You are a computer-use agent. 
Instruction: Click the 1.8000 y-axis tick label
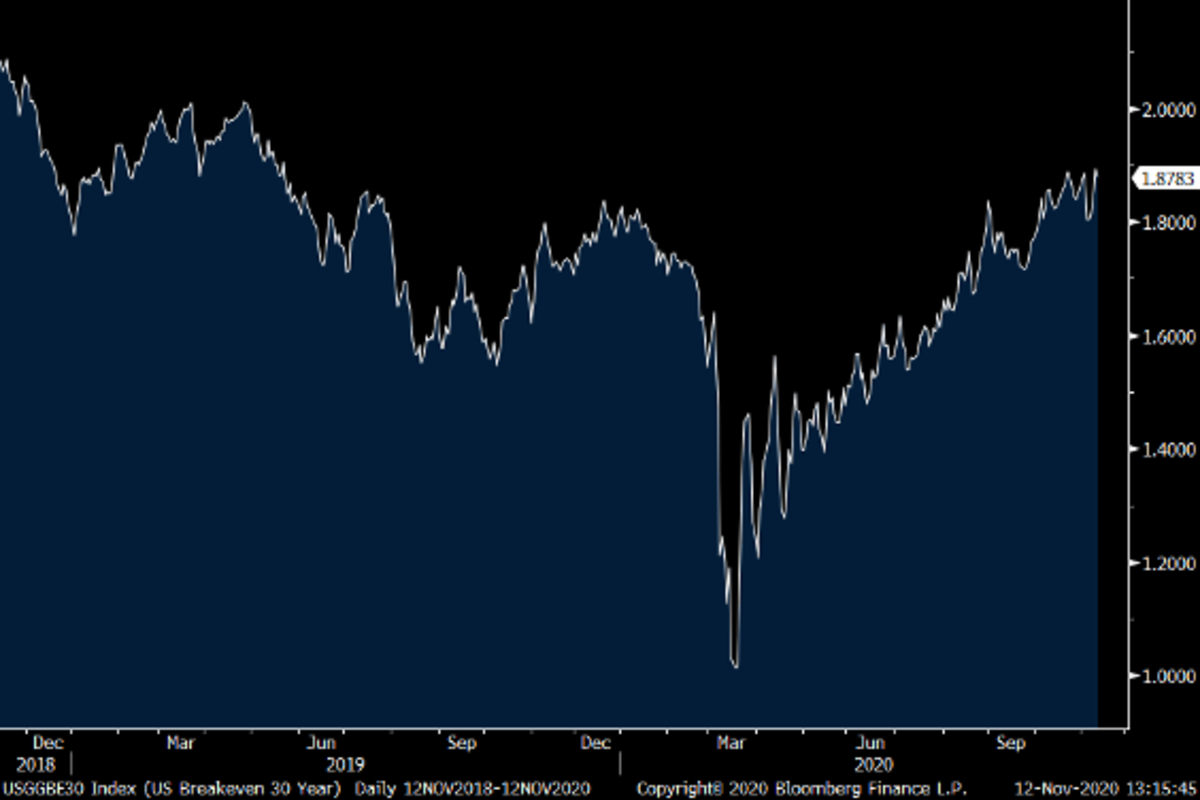click(1168, 222)
